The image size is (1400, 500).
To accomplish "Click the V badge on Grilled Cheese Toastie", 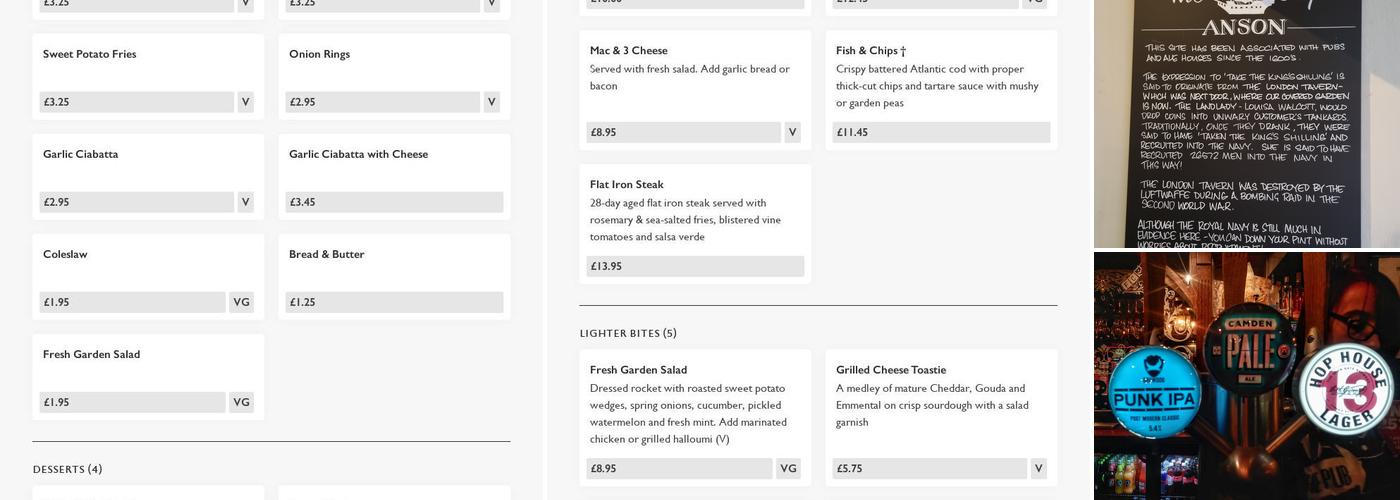I will pyautogui.click(x=1038, y=468).
